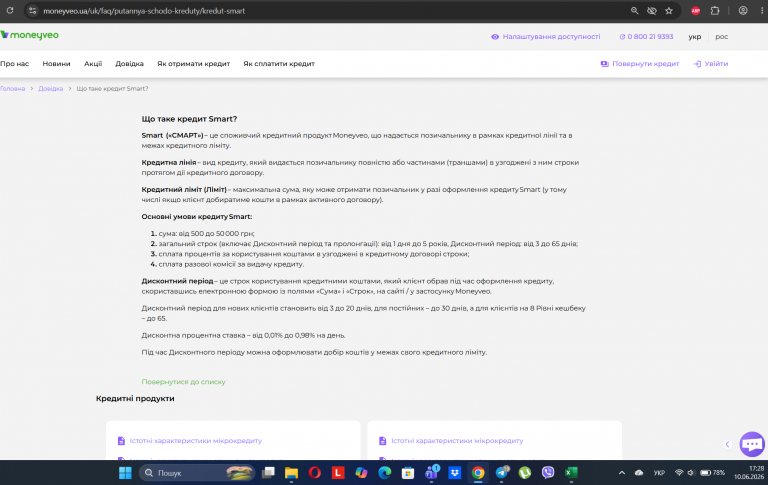
Task: Switch site language to рос
Action: pyautogui.click(x=721, y=37)
